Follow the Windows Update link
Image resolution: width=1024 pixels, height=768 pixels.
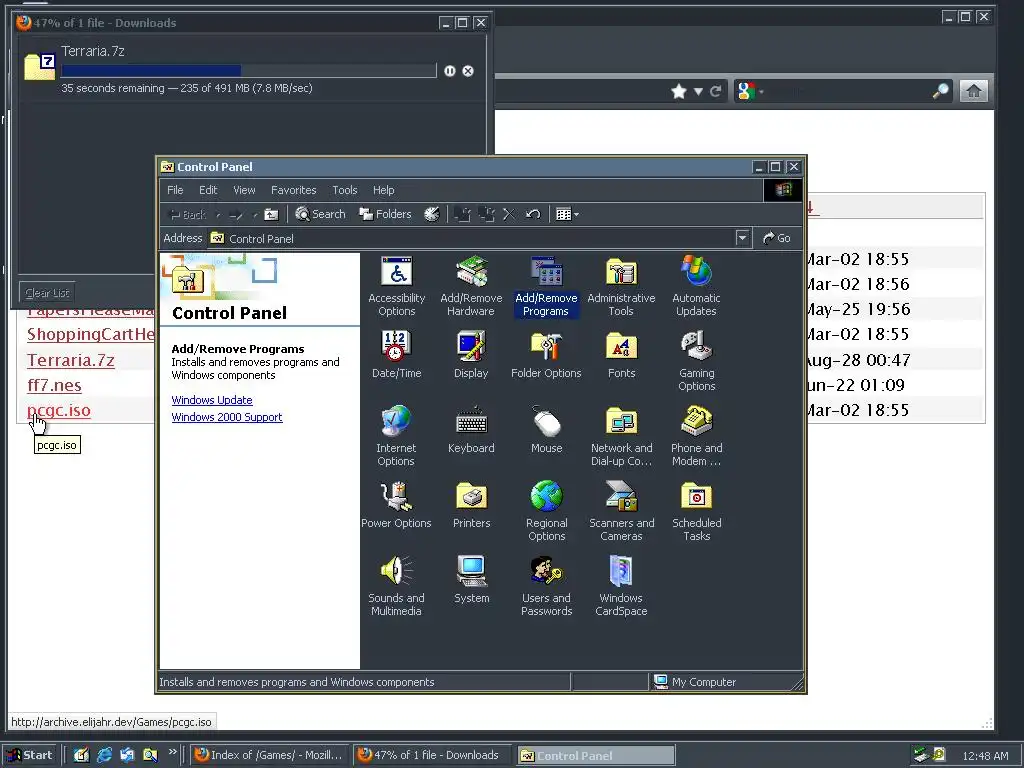tap(212, 400)
